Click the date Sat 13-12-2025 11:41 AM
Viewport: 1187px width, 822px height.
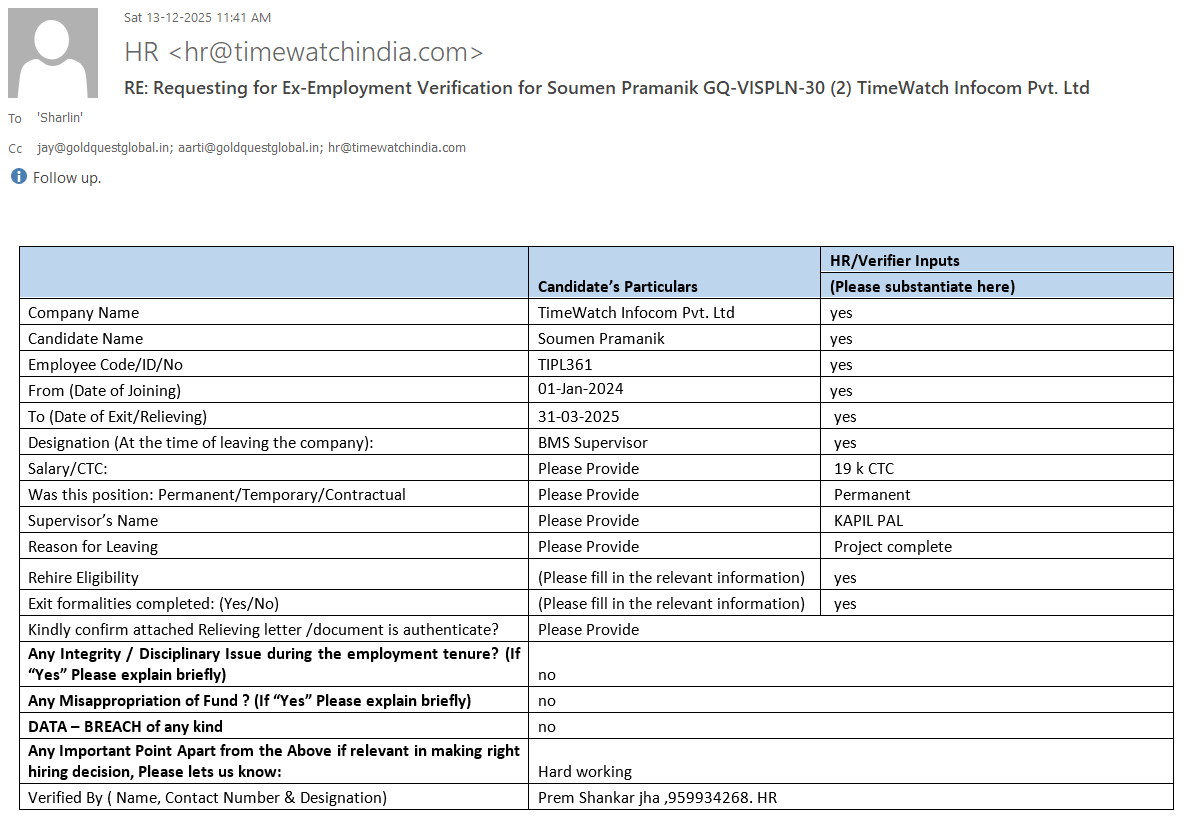coord(197,17)
